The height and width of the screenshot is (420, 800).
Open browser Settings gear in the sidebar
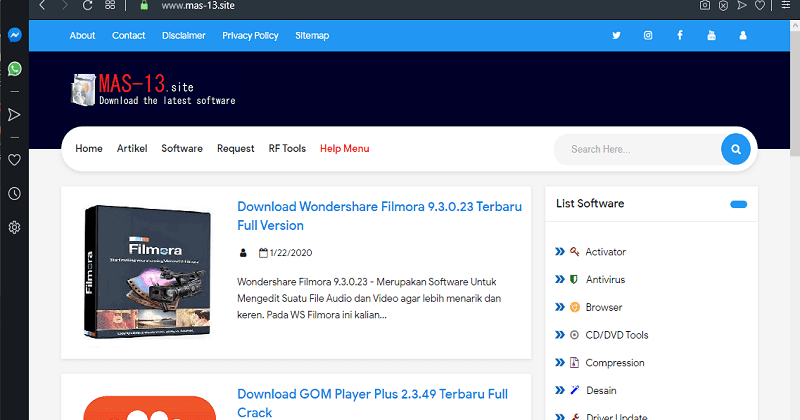pos(14,227)
